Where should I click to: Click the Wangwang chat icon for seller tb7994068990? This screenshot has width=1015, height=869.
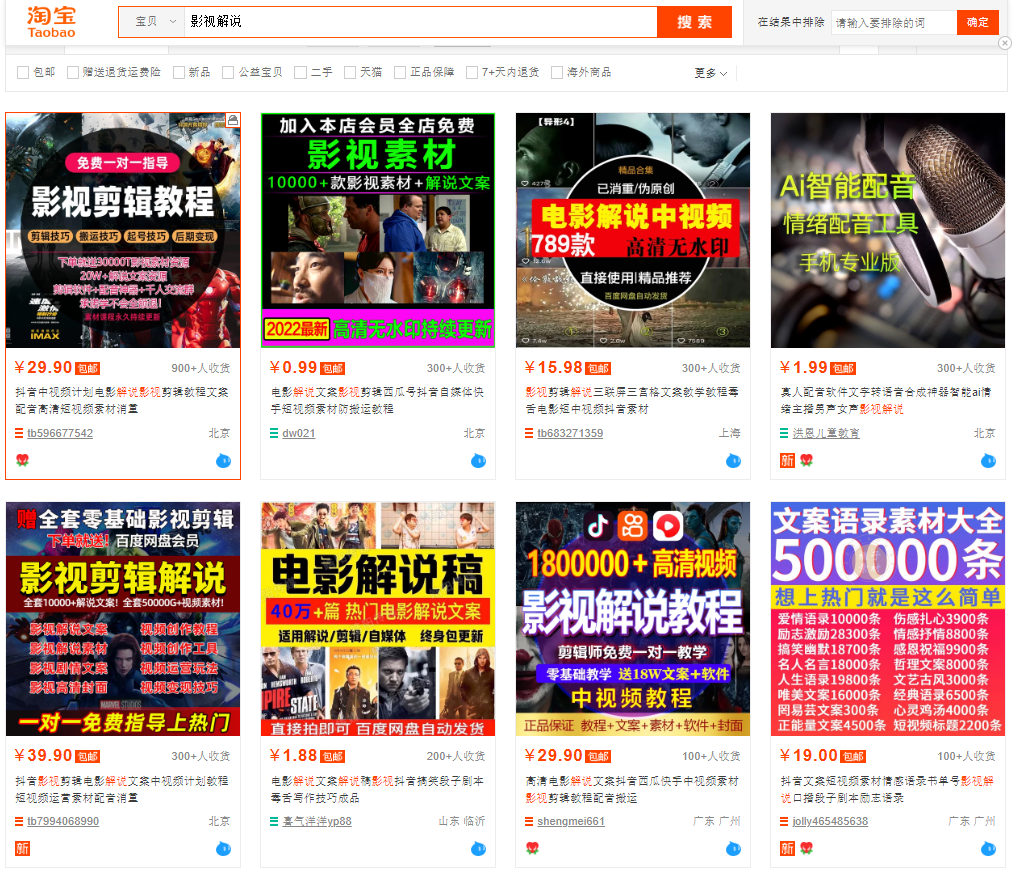[223, 849]
